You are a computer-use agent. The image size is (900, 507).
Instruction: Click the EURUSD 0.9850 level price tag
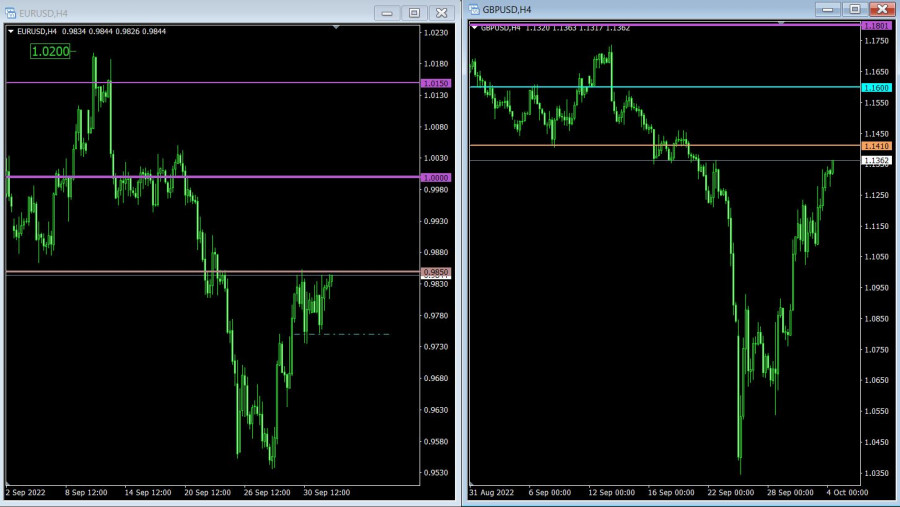437,271
